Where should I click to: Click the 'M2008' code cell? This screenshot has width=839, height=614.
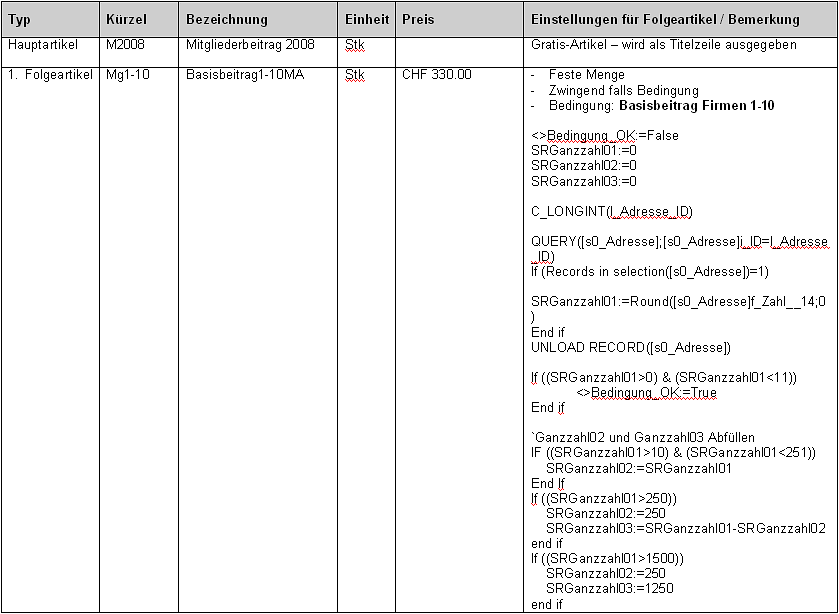tap(125, 45)
